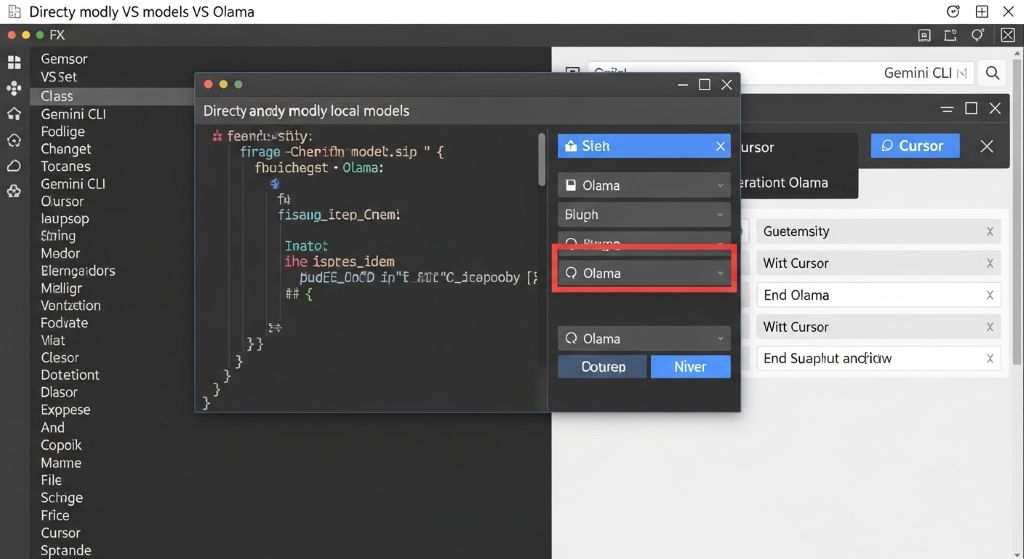This screenshot has height=559, width=1024.
Task: Clear the End Olama field using its X
Action: coord(989,295)
